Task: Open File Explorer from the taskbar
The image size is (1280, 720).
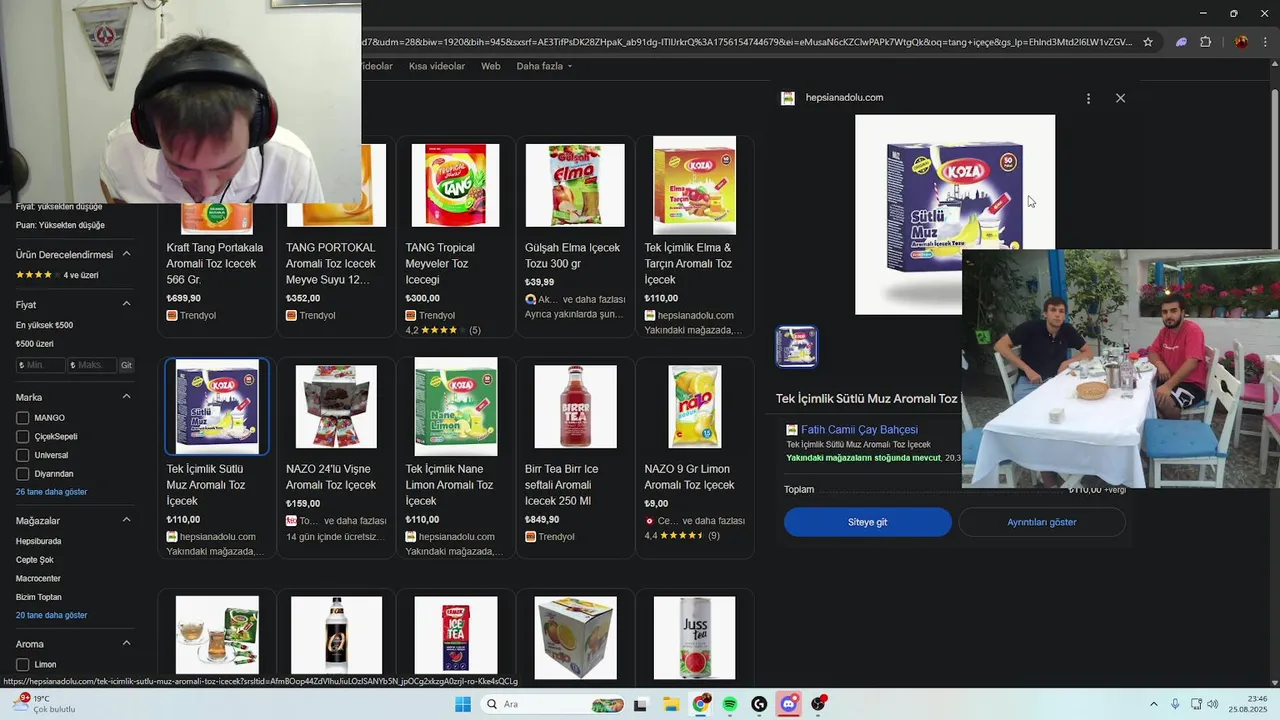Action: (x=671, y=704)
